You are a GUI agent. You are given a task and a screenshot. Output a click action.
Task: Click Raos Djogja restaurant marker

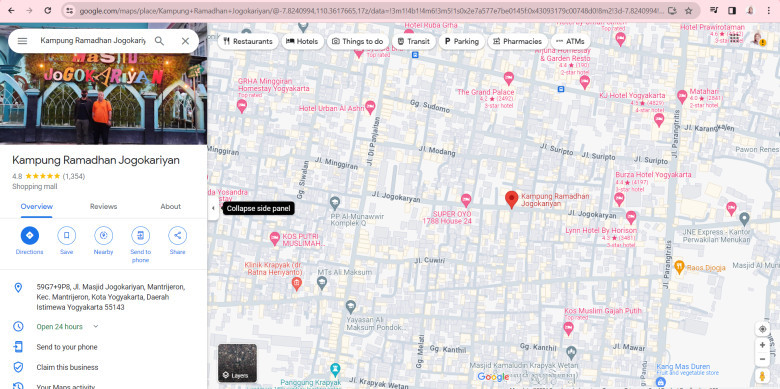point(680,267)
